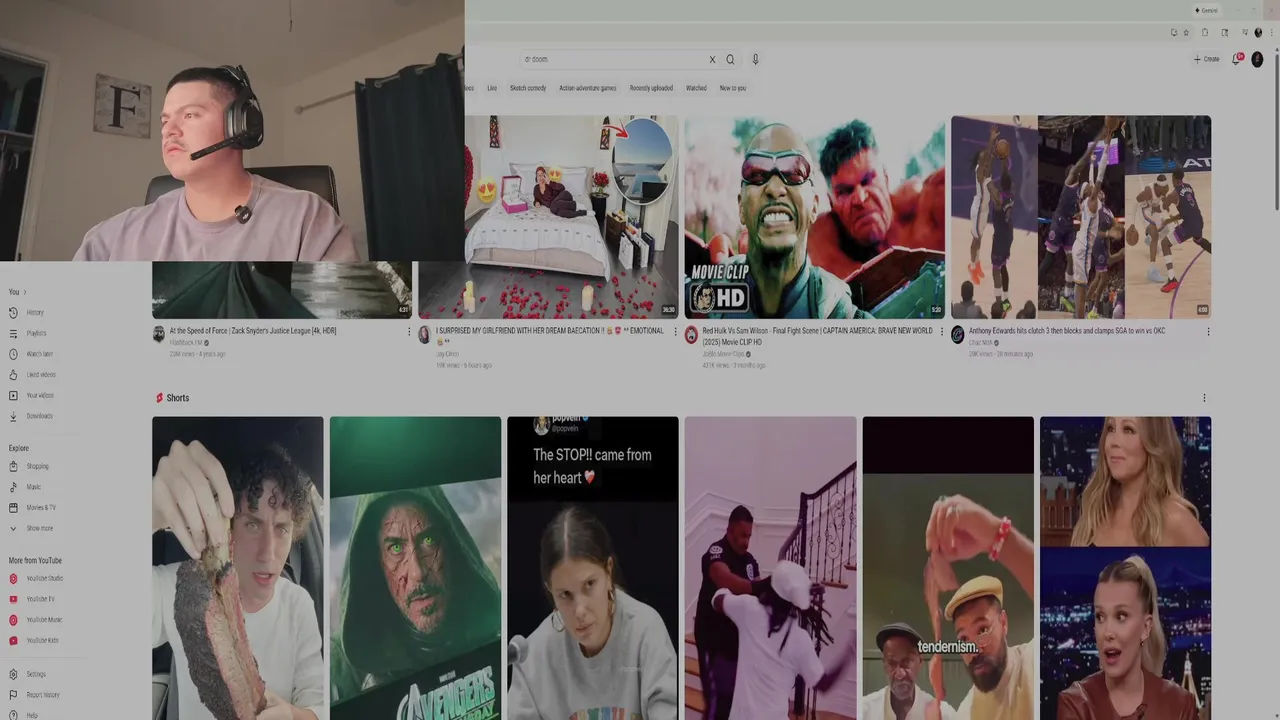1280x720 pixels.
Task: Open options for Anthony Edwards clutch video
Action: [1208, 331]
